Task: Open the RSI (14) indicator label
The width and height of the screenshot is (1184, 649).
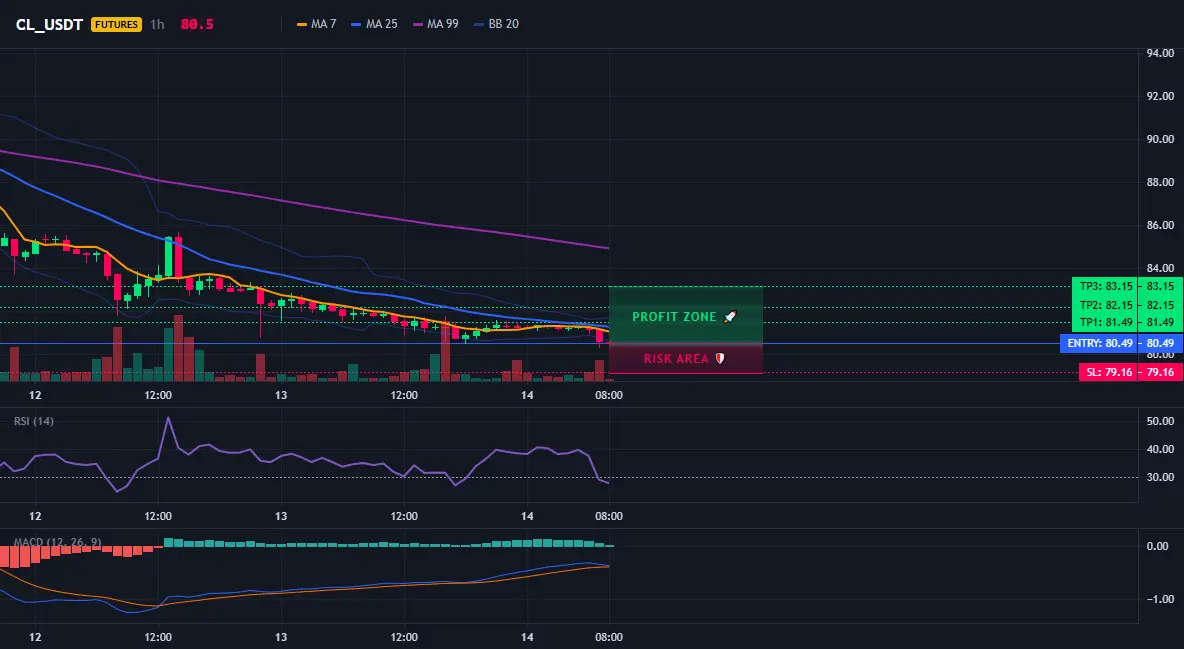Action: pos(34,421)
